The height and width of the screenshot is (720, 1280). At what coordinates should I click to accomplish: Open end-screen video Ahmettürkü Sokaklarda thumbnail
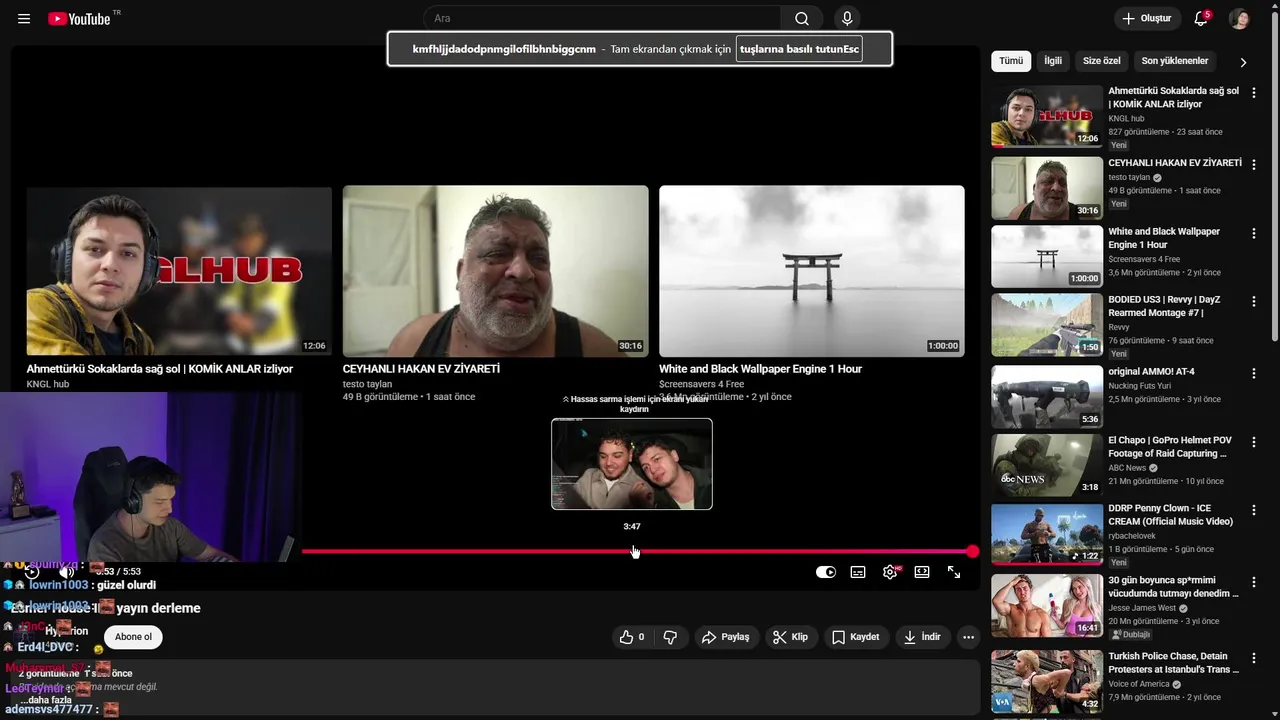tap(179, 271)
